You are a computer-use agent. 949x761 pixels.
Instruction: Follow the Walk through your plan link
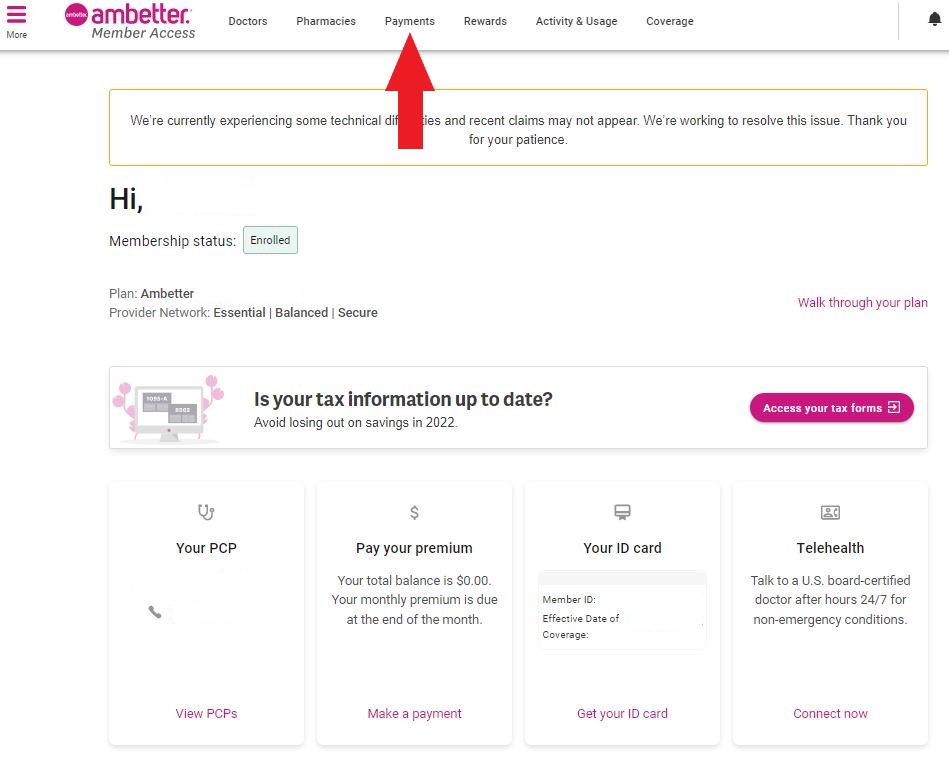862,303
